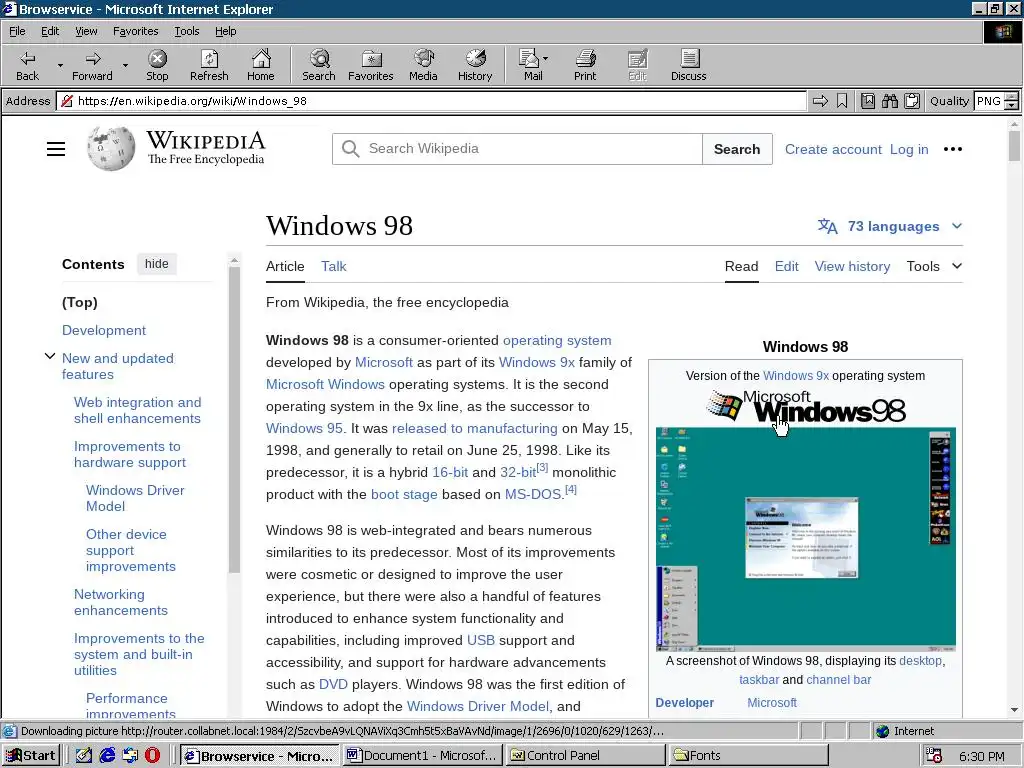Increase Quality with the spinner up arrow

click(1012, 97)
